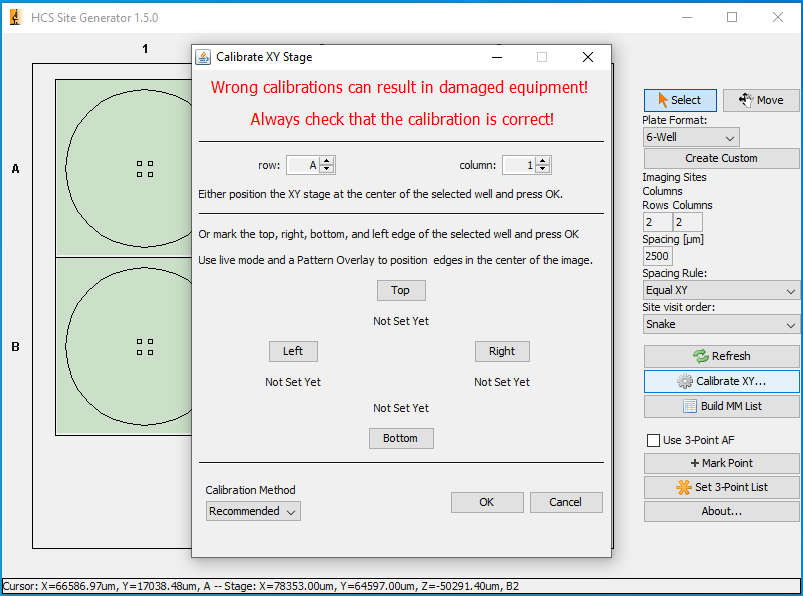Click the Java icon in dialog title bar
Image resolution: width=803 pixels, height=596 pixels.
[203, 57]
